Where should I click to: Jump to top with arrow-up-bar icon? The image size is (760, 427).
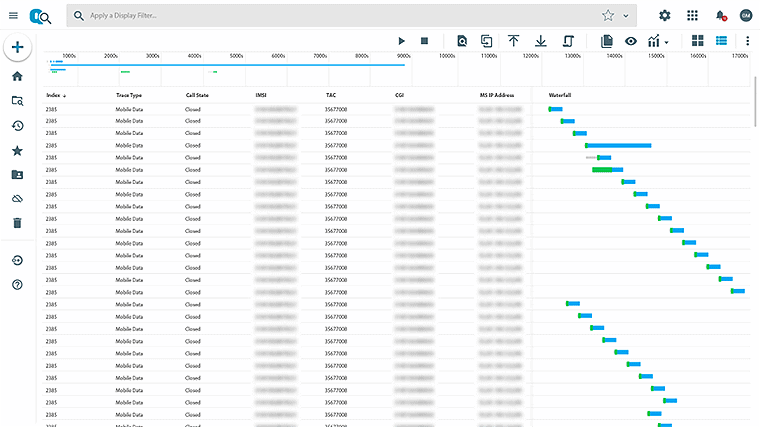pyautogui.click(x=513, y=41)
